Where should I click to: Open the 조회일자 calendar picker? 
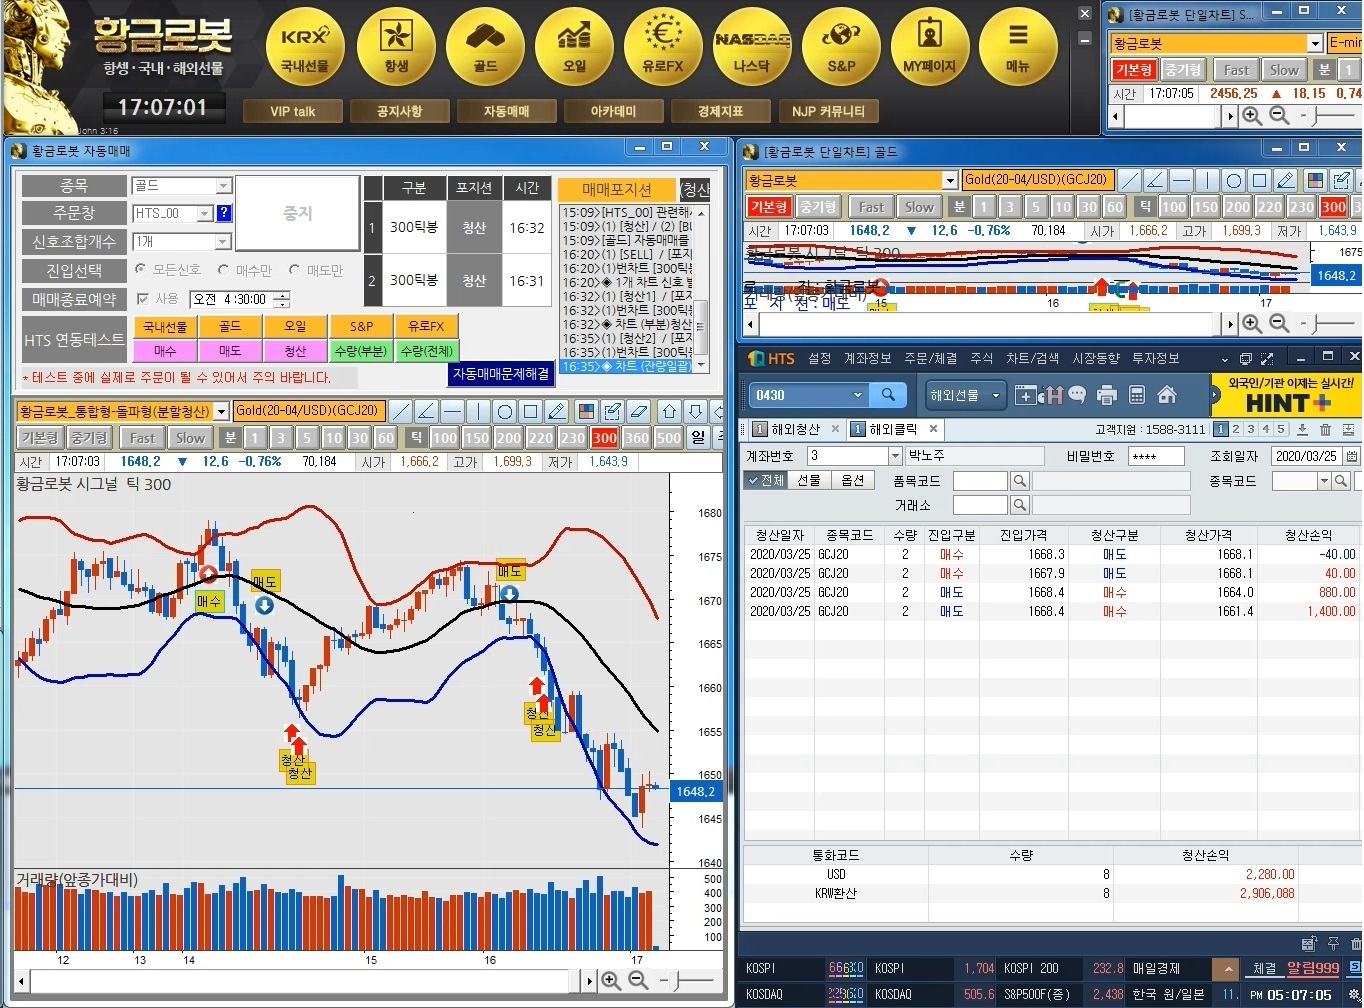1351,456
